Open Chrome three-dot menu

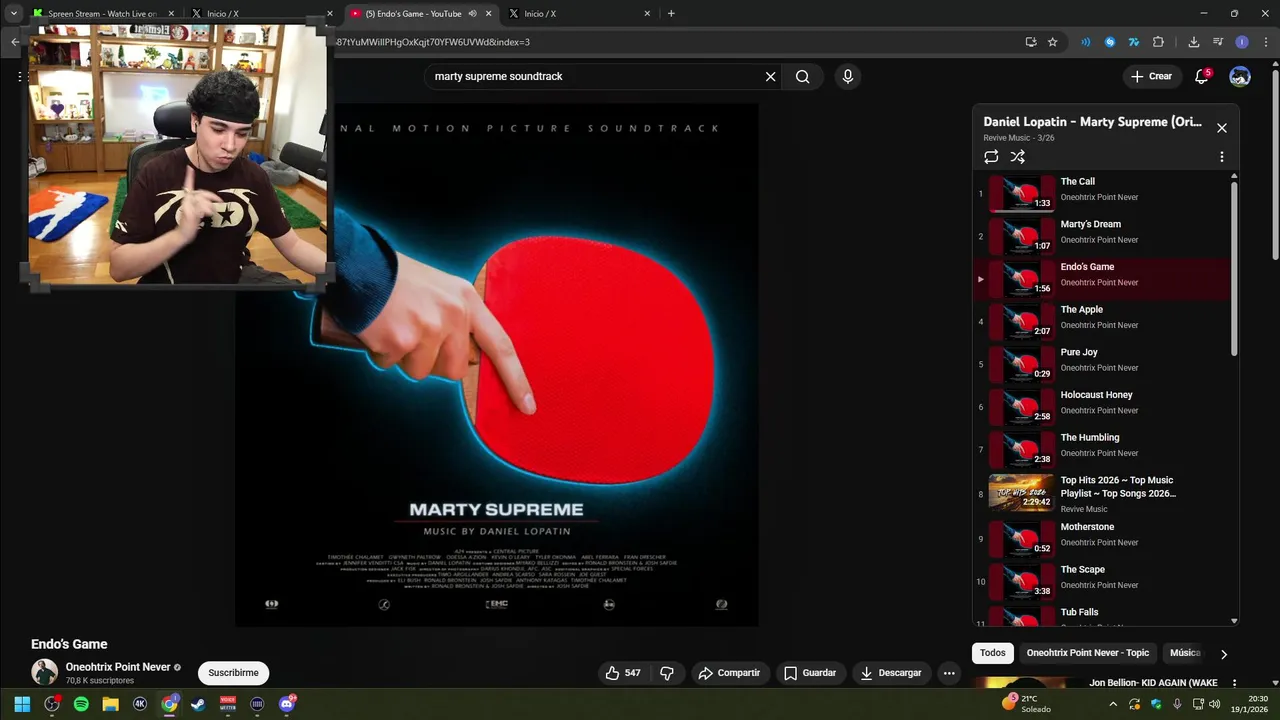(1266, 42)
